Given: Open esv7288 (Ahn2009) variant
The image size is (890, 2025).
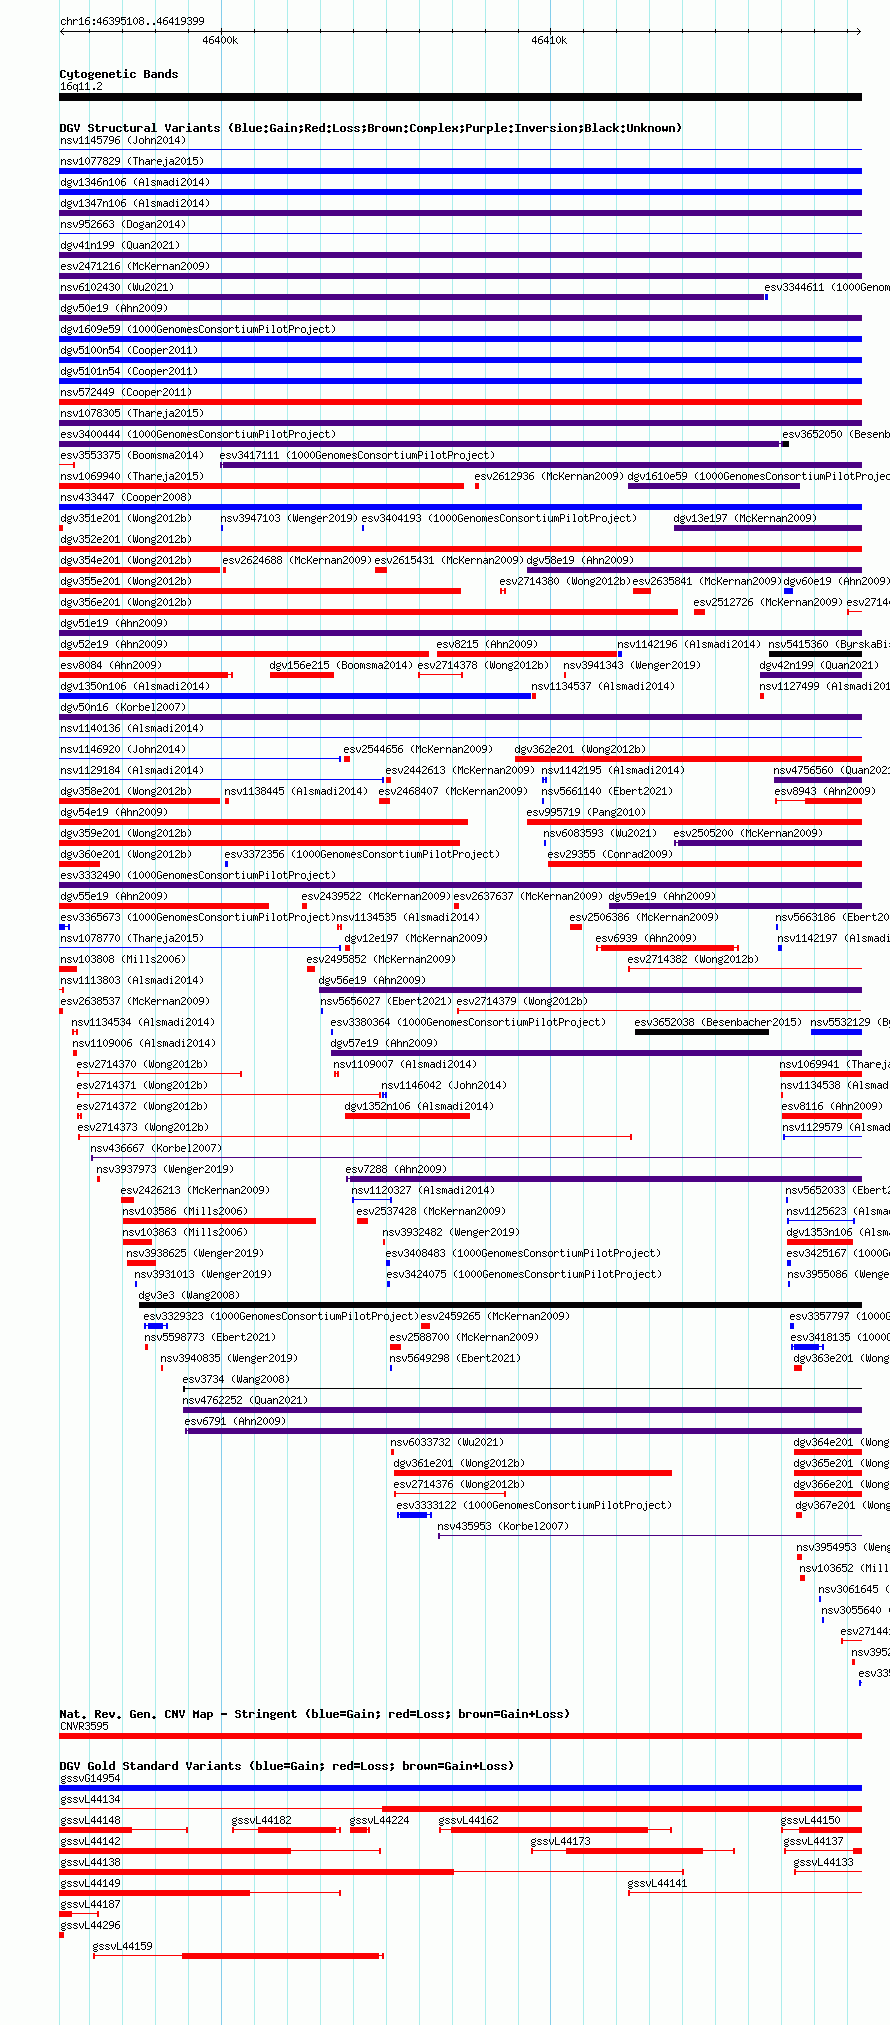Looking at the screenshot, I should coord(396,1169).
